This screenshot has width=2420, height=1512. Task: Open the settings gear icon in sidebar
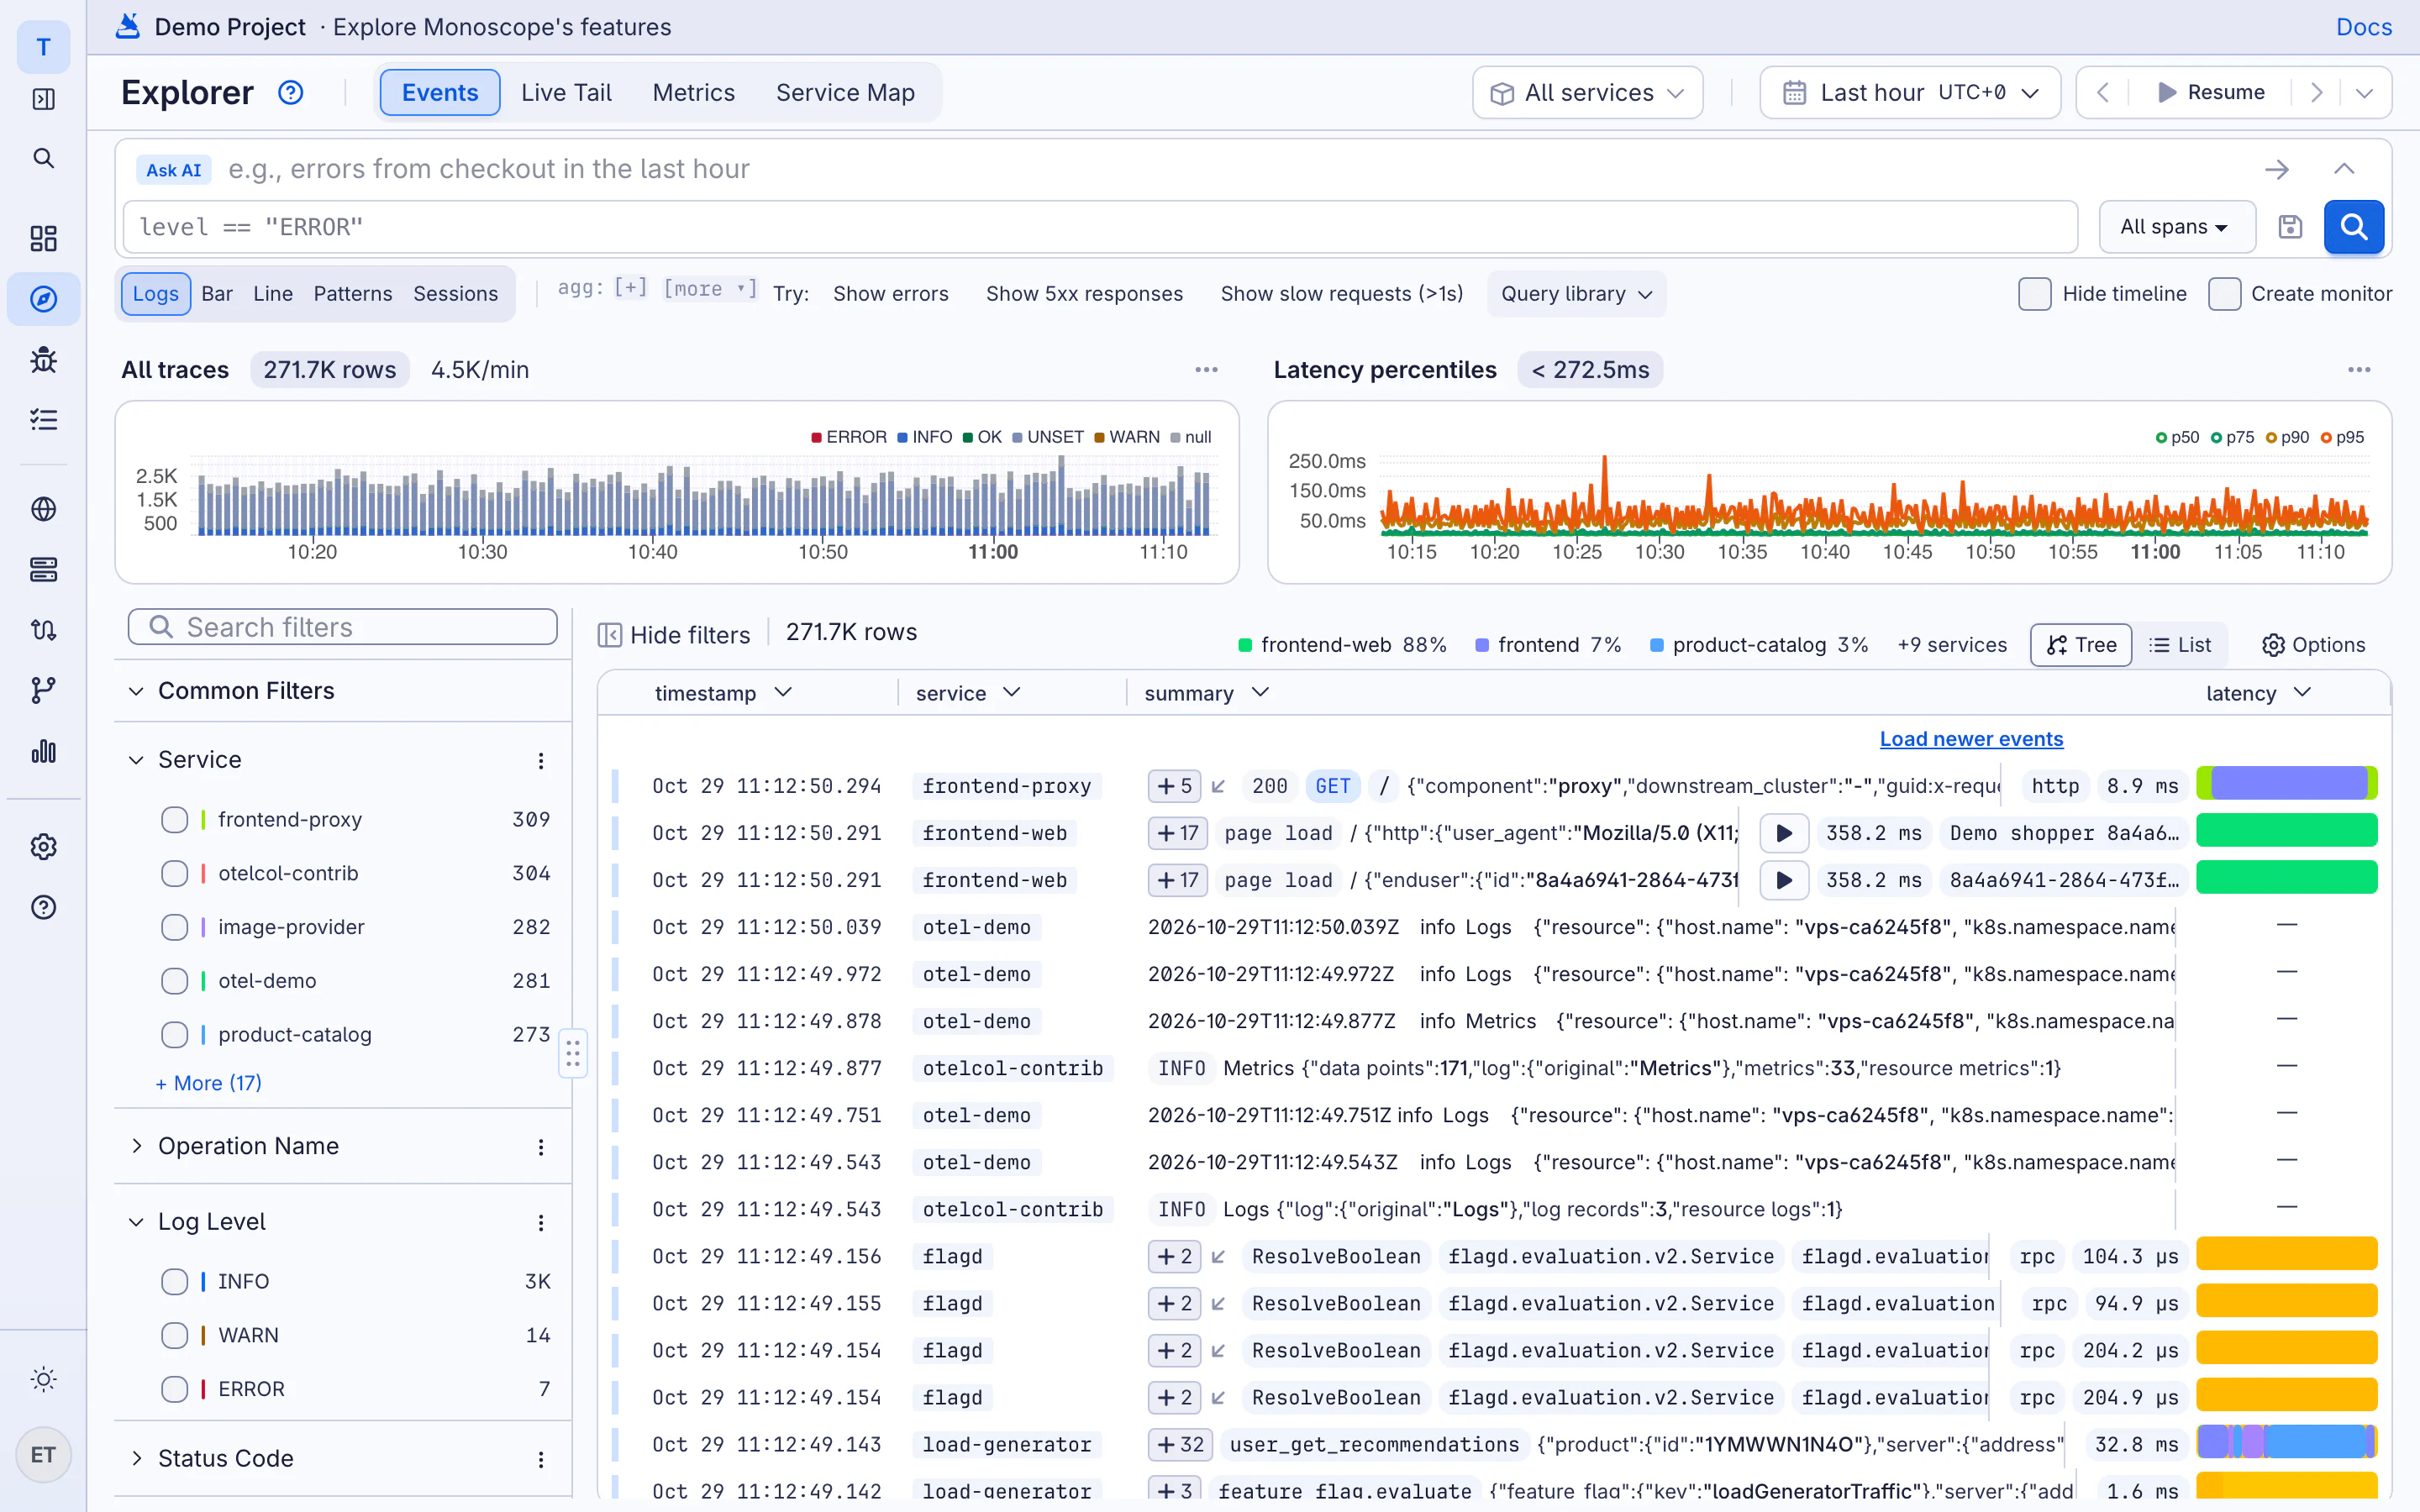(x=43, y=847)
